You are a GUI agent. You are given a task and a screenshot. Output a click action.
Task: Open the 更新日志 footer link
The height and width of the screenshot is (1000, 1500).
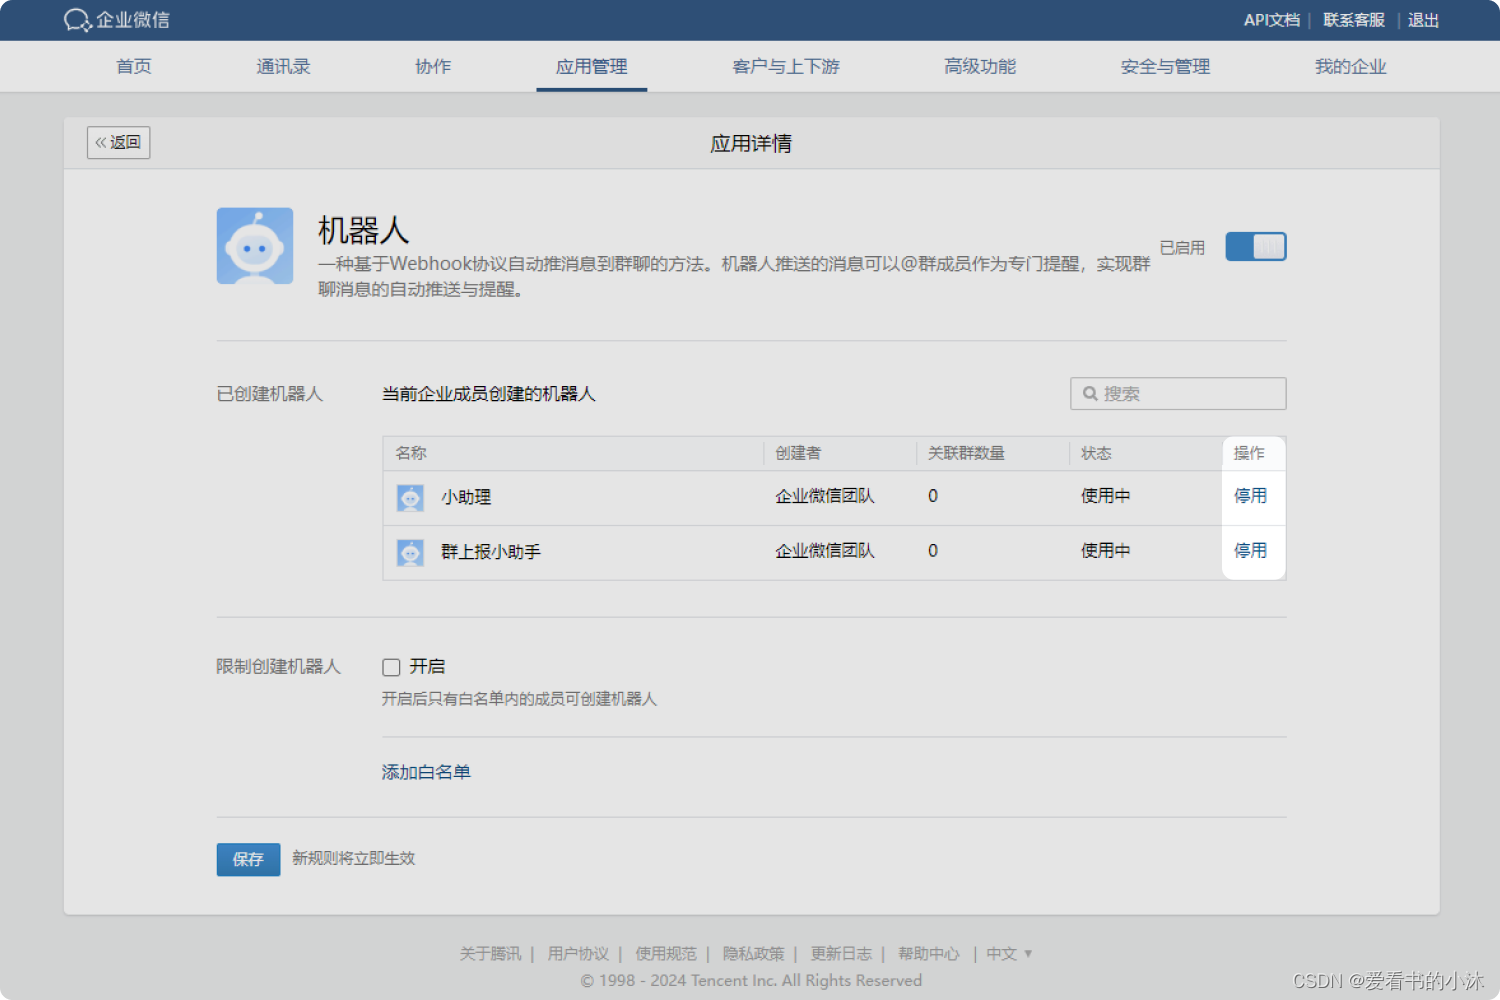tap(841, 954)
